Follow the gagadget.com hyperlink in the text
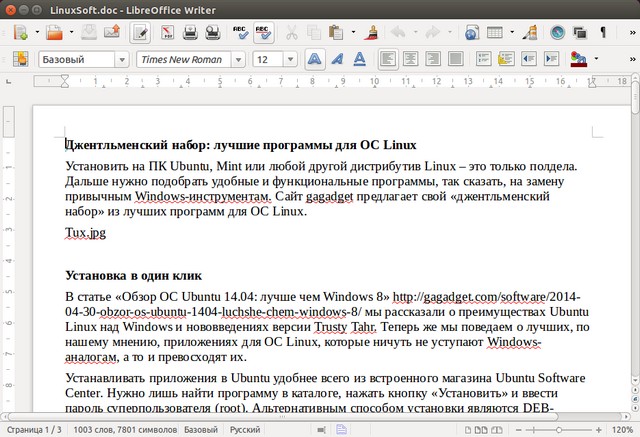 coord(486,296)
